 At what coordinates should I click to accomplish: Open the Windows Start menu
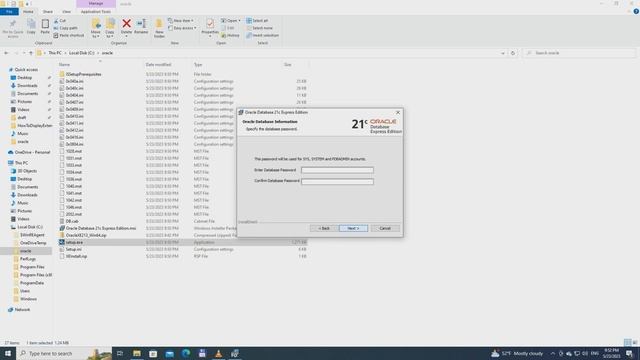pyautogui.click(x=8, y=353)
